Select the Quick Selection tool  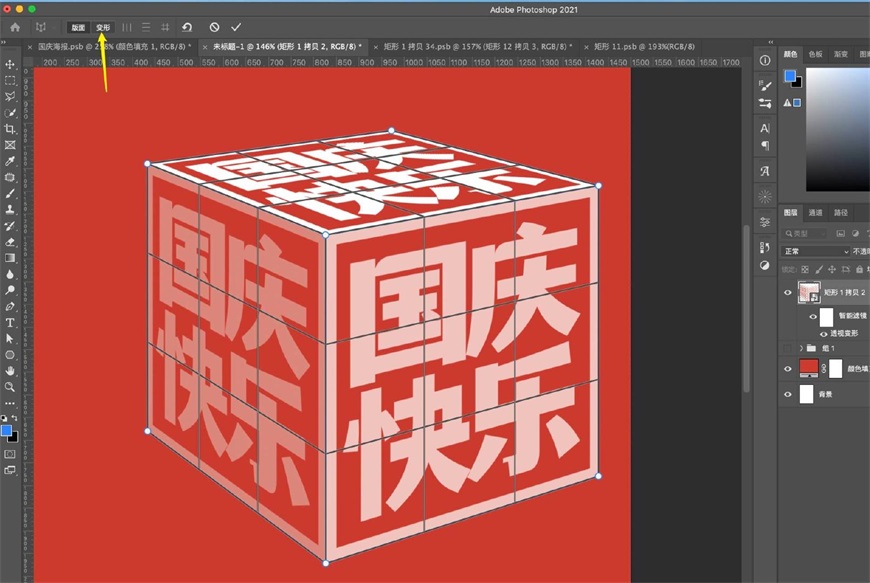point(10,113)
